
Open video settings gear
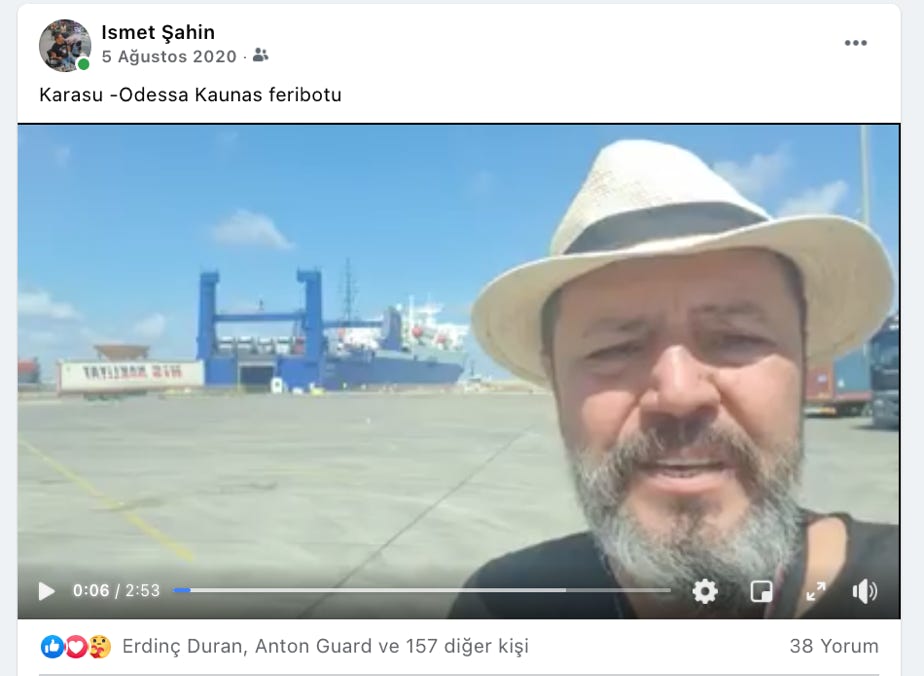tap(705, 591)
